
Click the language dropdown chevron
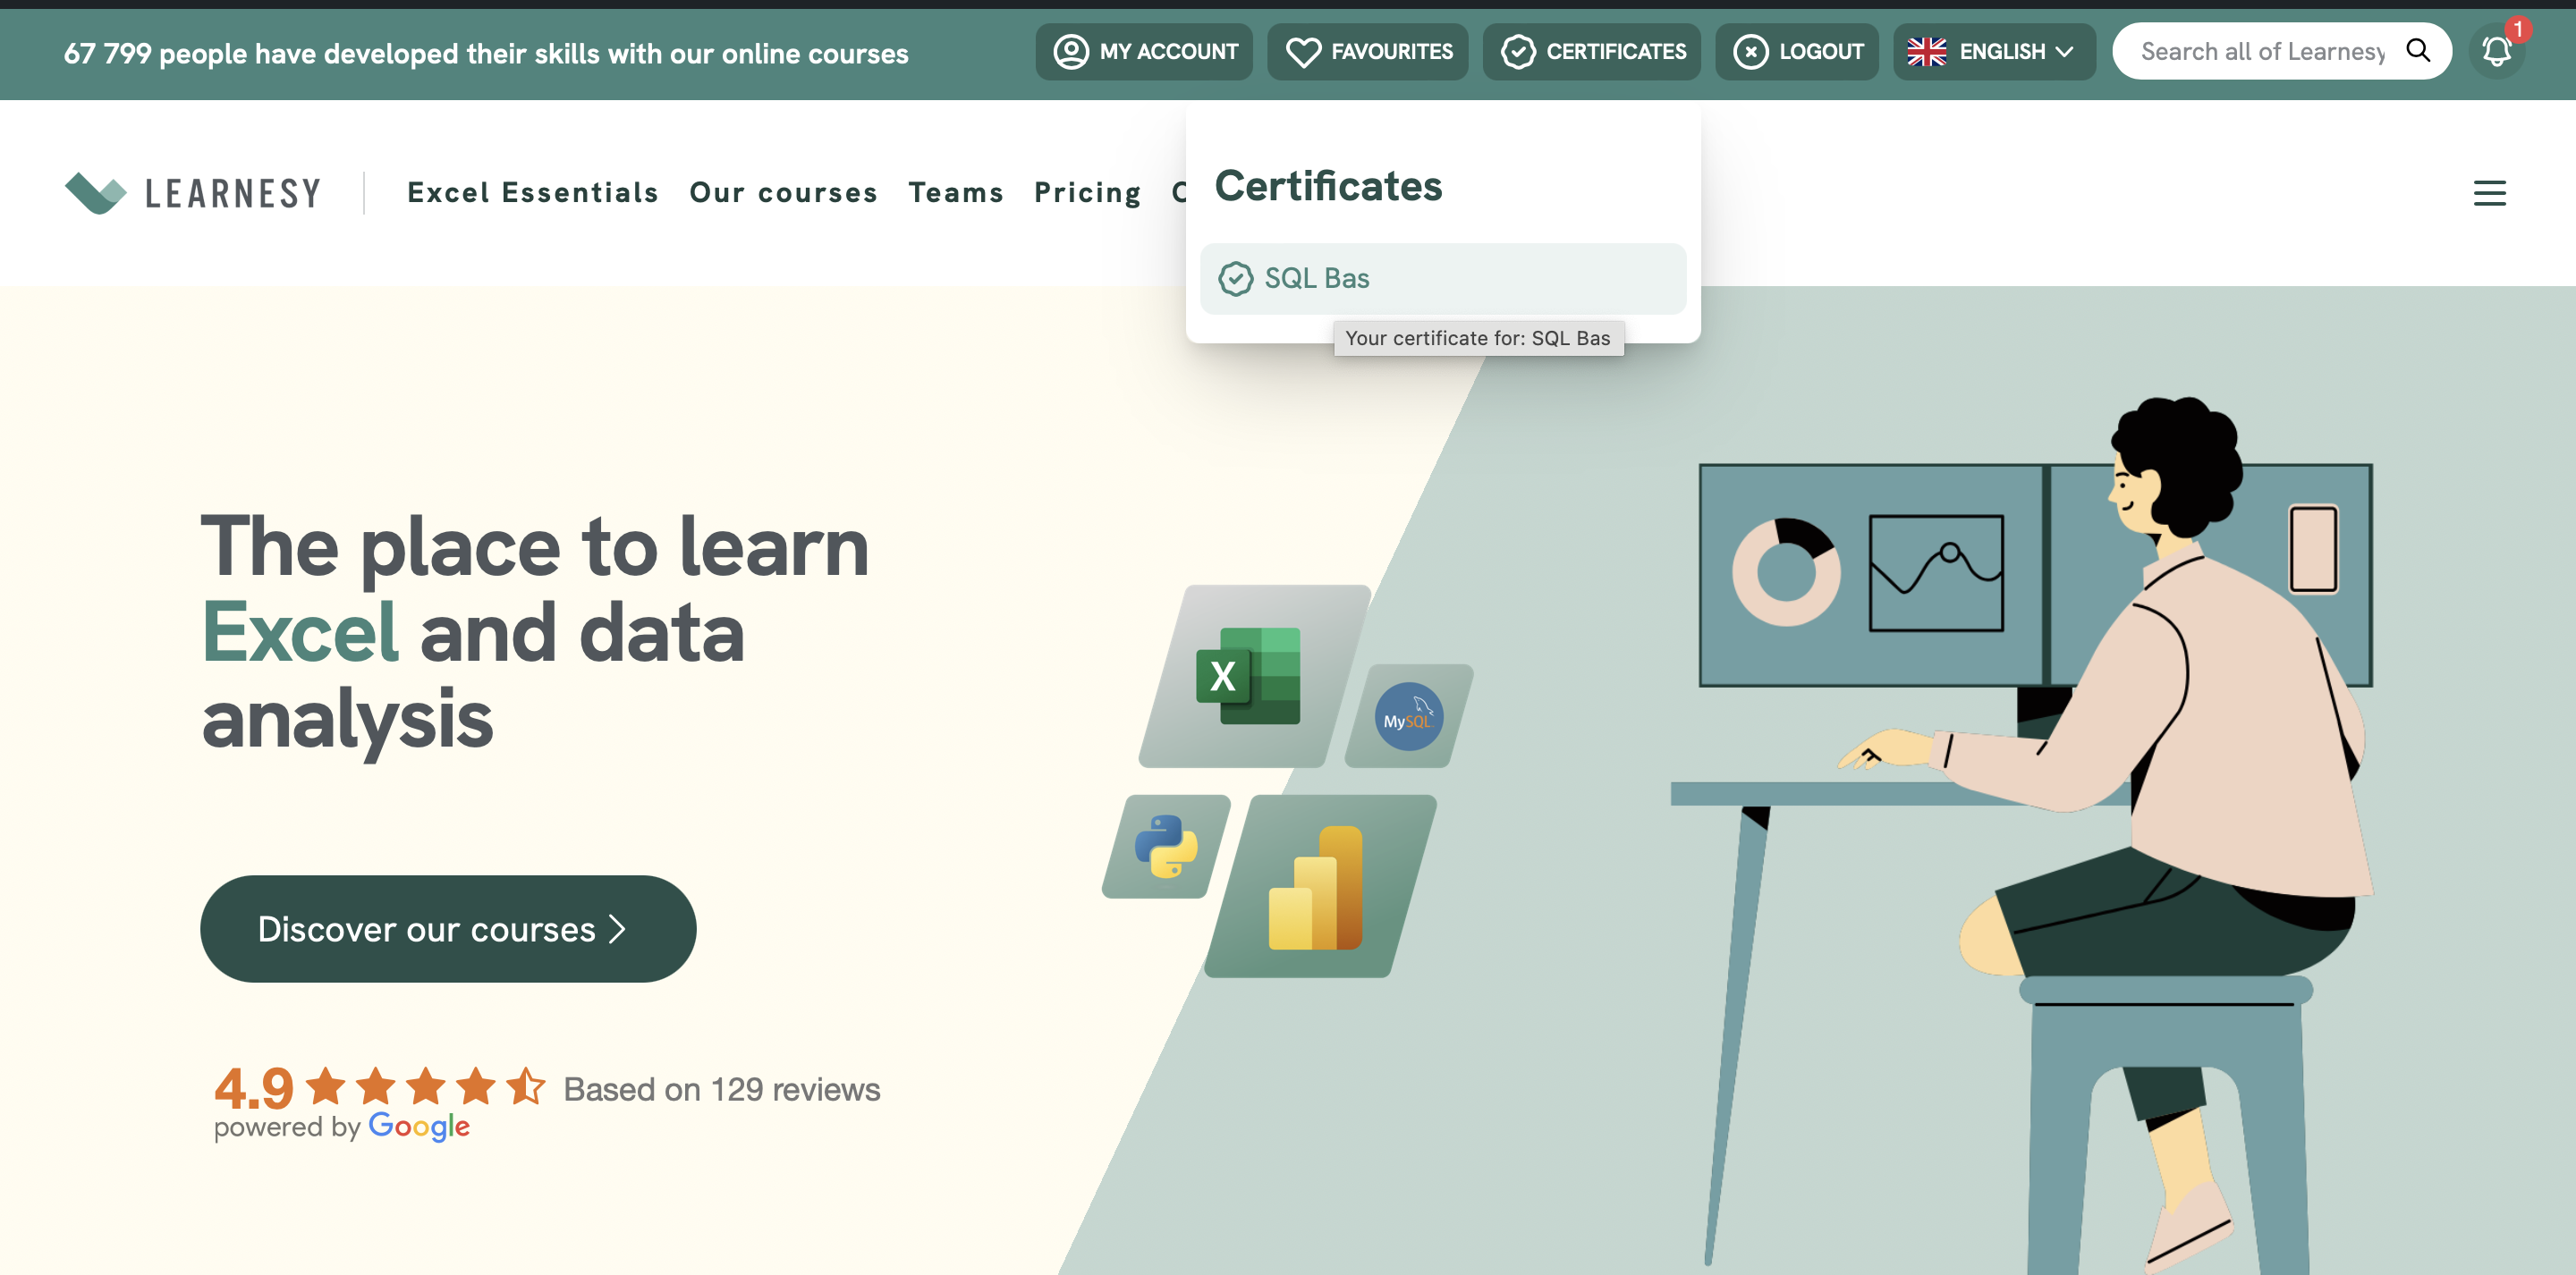click(2064, 52)
